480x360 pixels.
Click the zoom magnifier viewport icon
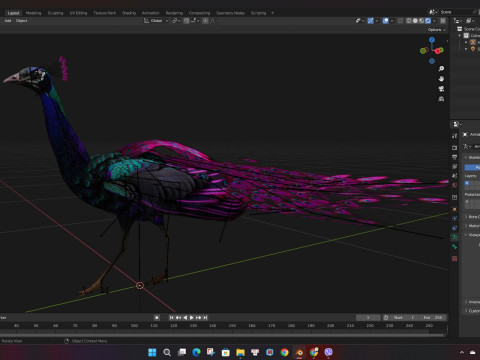pos(441,69)
